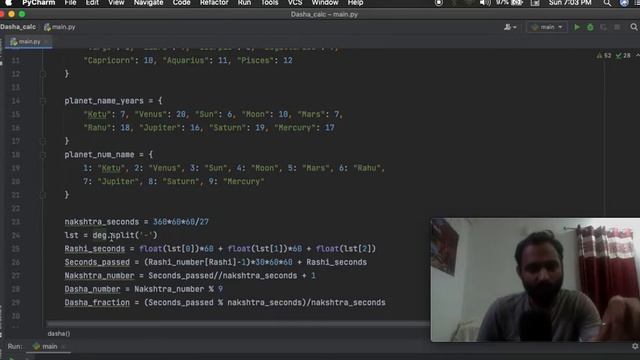Toggle fold marker at line 21 closing brace
The image size is (640, 360).
[x=43, y=195]
